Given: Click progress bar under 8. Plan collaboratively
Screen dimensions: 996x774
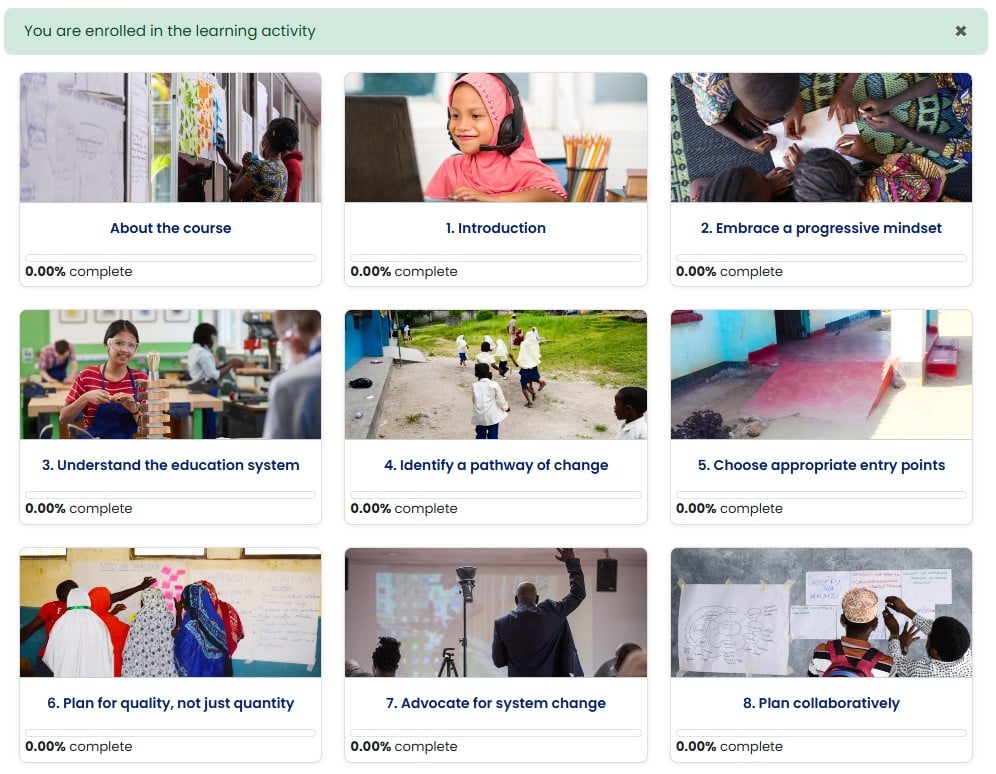Looking at the screenshot, I should click(x=821, y=733).
